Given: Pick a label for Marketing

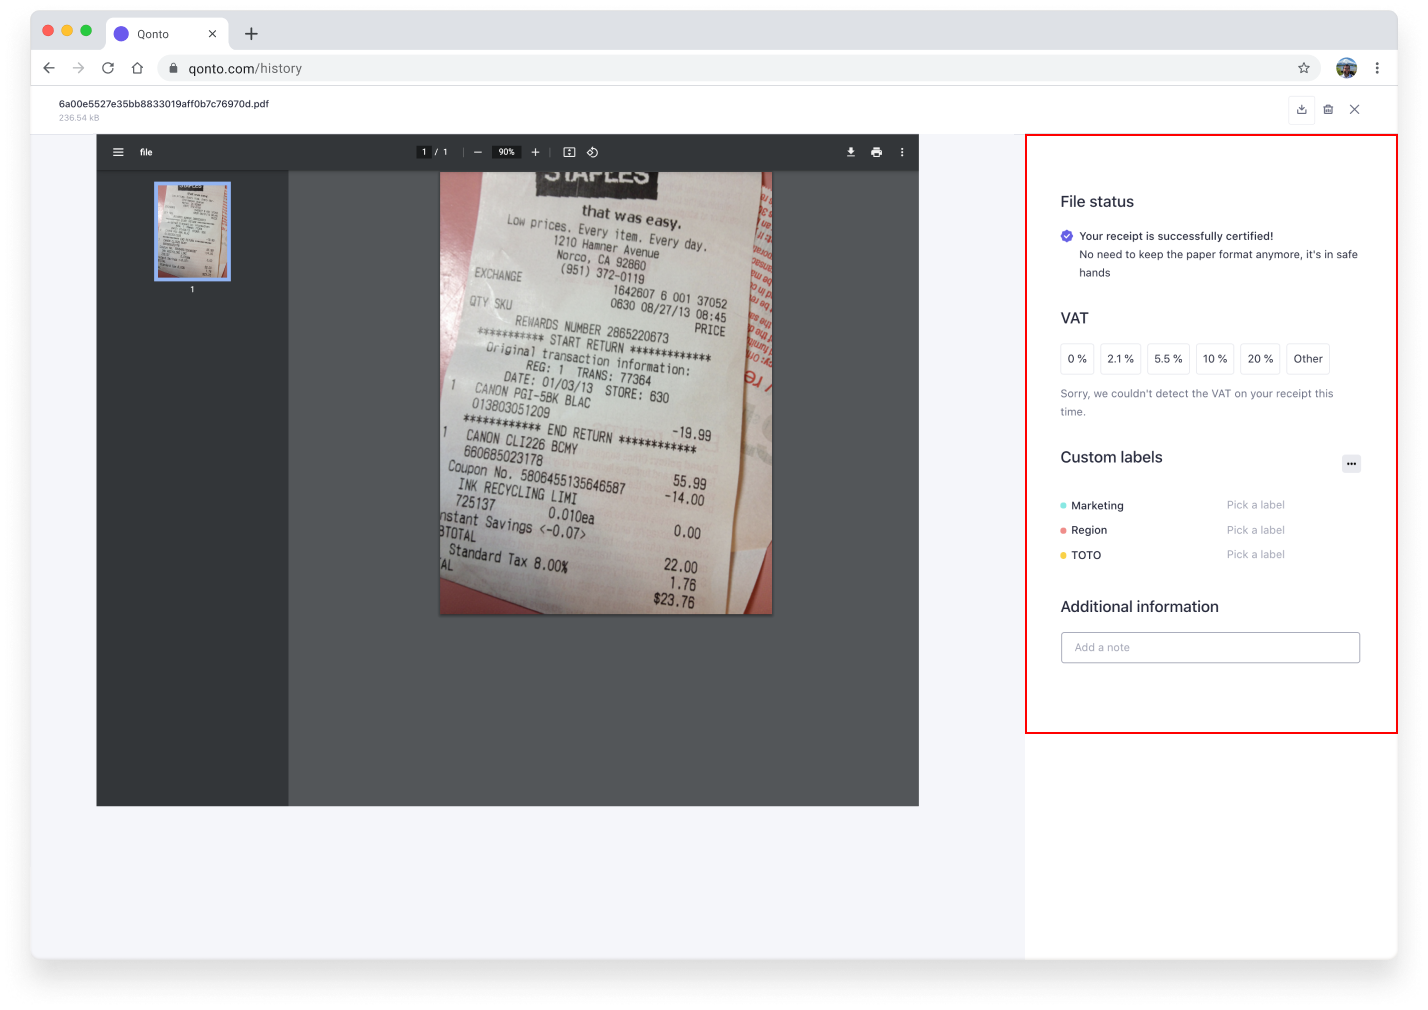Looking at the screenshot, I should tap(1255, 505).
